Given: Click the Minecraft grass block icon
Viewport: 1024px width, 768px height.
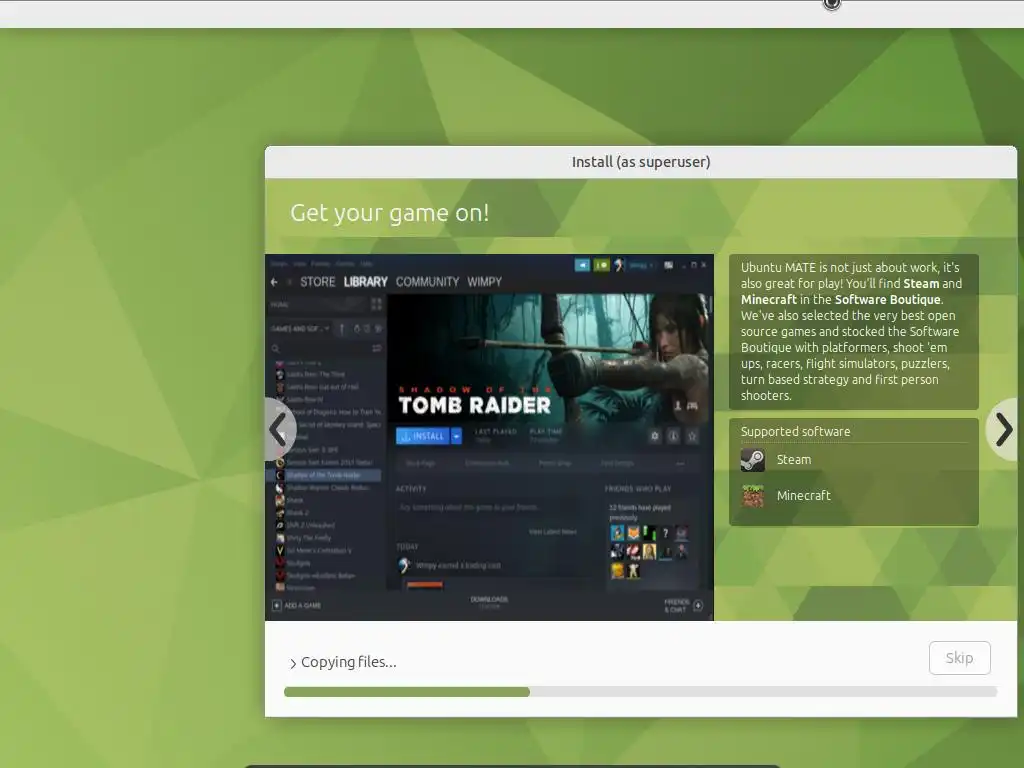Looking at the screenshot, I should pyautogui.click(x=752, y=496).
